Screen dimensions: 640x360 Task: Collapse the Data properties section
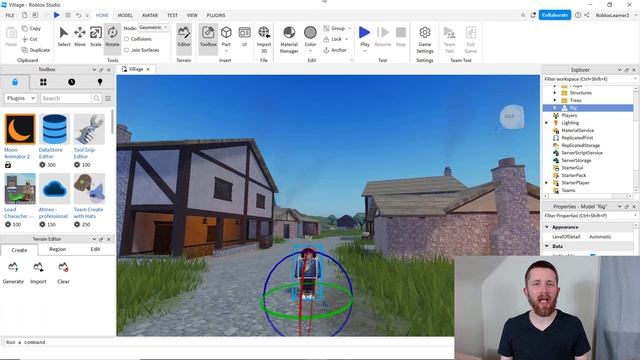547,246
